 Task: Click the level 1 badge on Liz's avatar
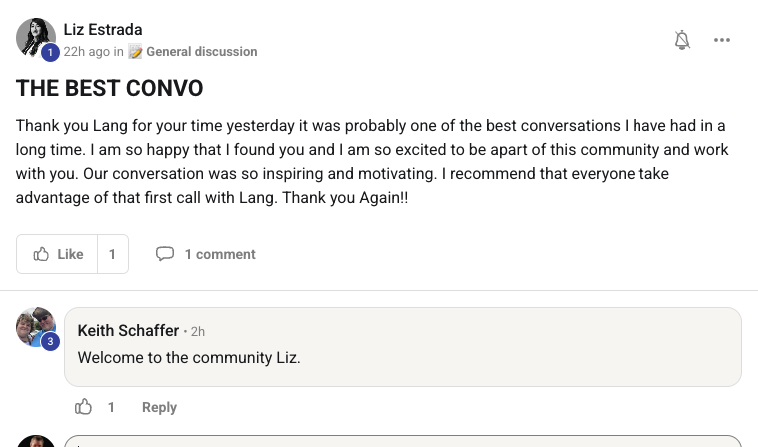tap(50, 53)
